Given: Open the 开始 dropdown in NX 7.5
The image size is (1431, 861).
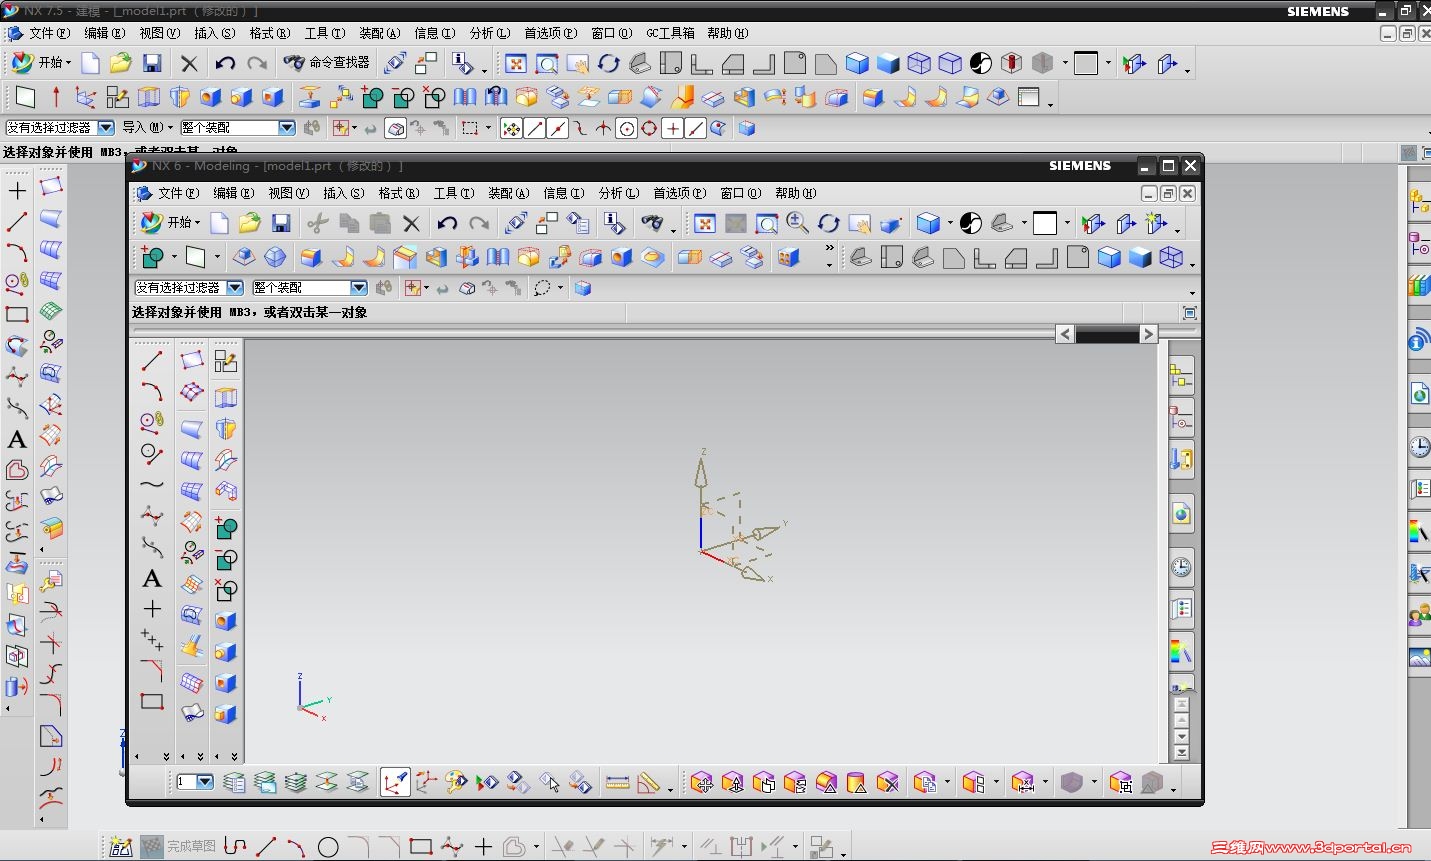Looking at the screenshot, I should 41,62.
